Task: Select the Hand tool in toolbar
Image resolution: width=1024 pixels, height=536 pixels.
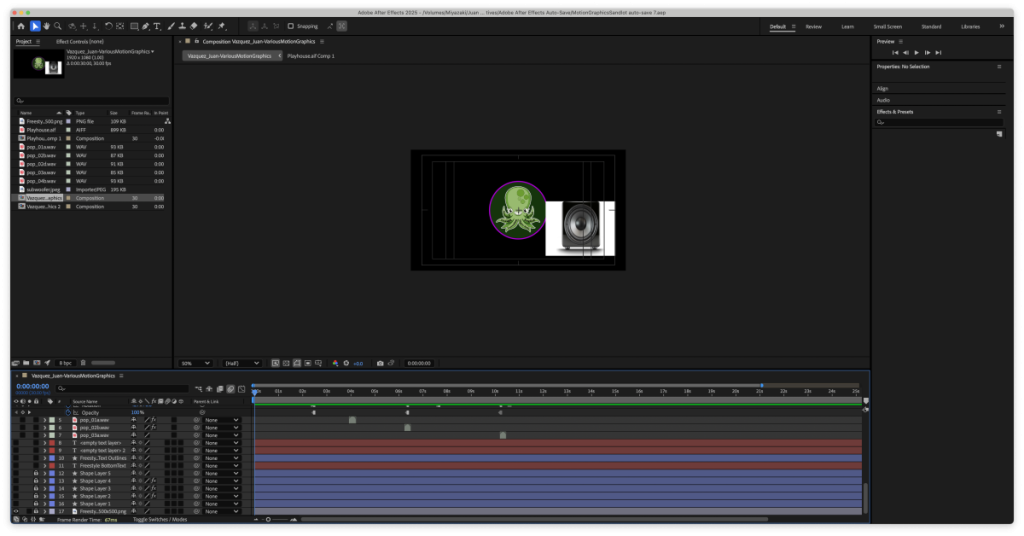Action: pyautogui.click(x=47, y=26)
